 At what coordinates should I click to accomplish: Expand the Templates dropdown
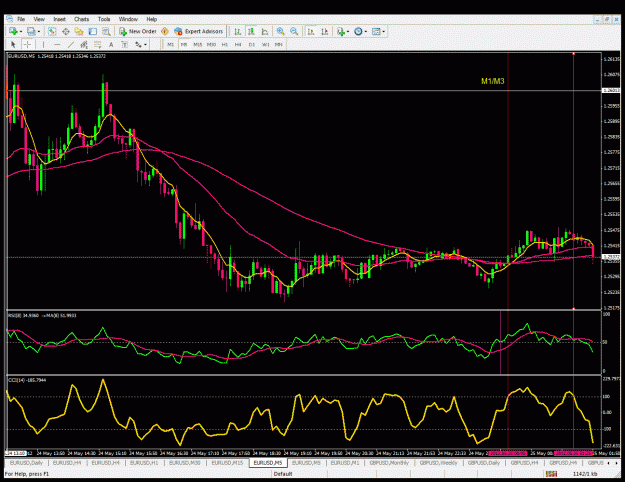point(383,31)
